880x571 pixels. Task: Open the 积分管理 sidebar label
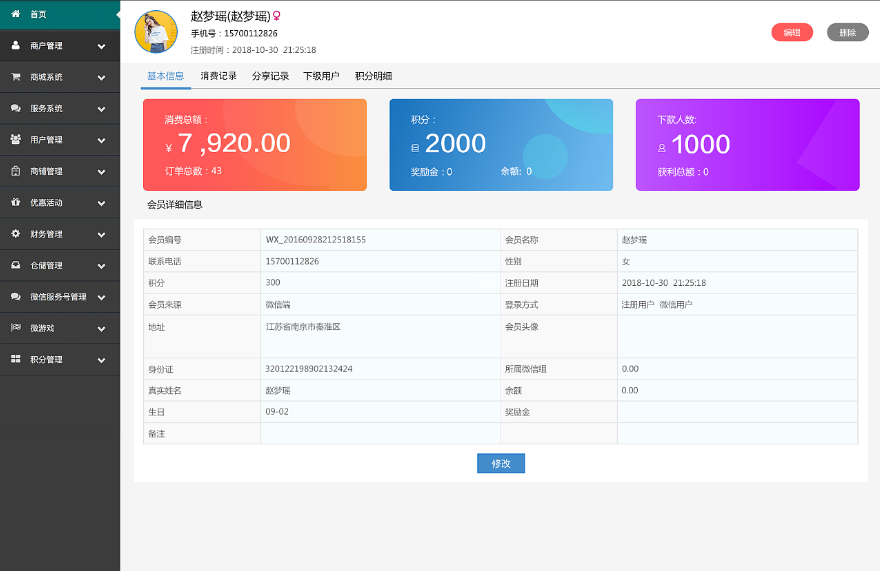point(46,359)
